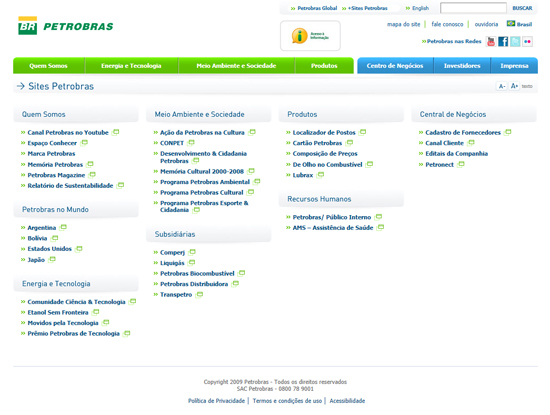Open the +Sites Petrobras top link

coord(368,8)
